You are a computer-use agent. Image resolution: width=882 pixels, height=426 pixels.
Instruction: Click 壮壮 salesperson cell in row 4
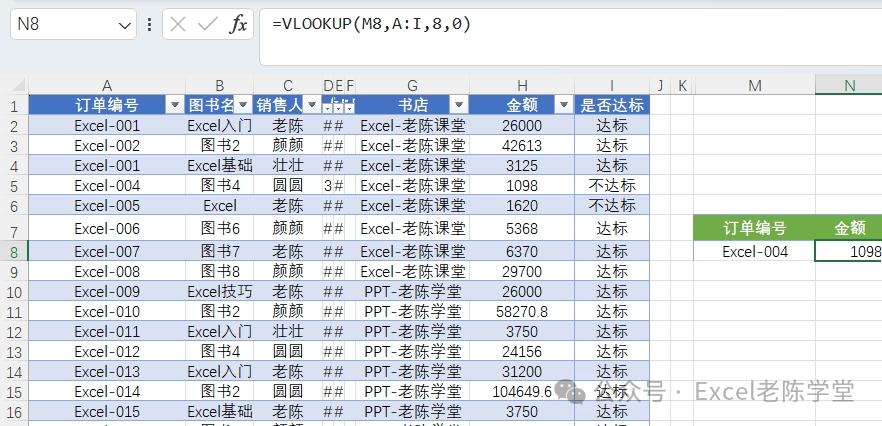[x=288, y=165]
